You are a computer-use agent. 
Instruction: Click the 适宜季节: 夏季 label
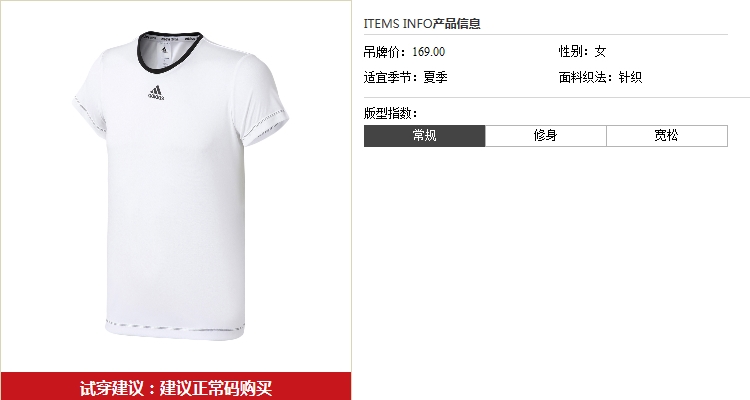pyautogui.click(x=406, y=77)
